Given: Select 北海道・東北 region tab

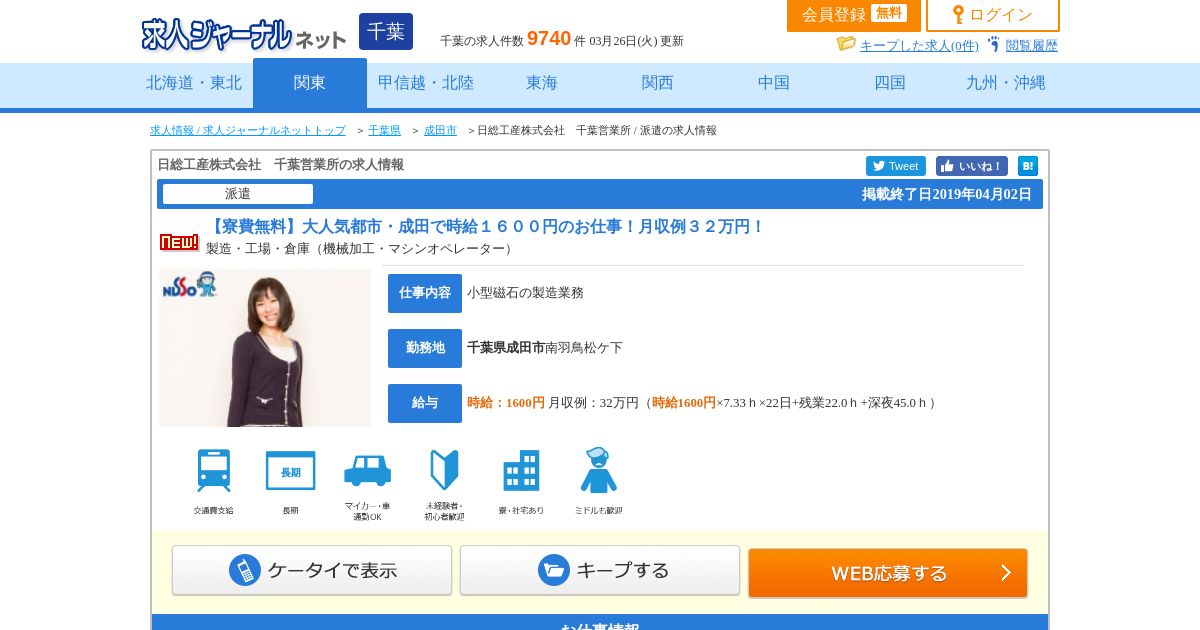Looking at the screenshot, I should coord(194,83).
